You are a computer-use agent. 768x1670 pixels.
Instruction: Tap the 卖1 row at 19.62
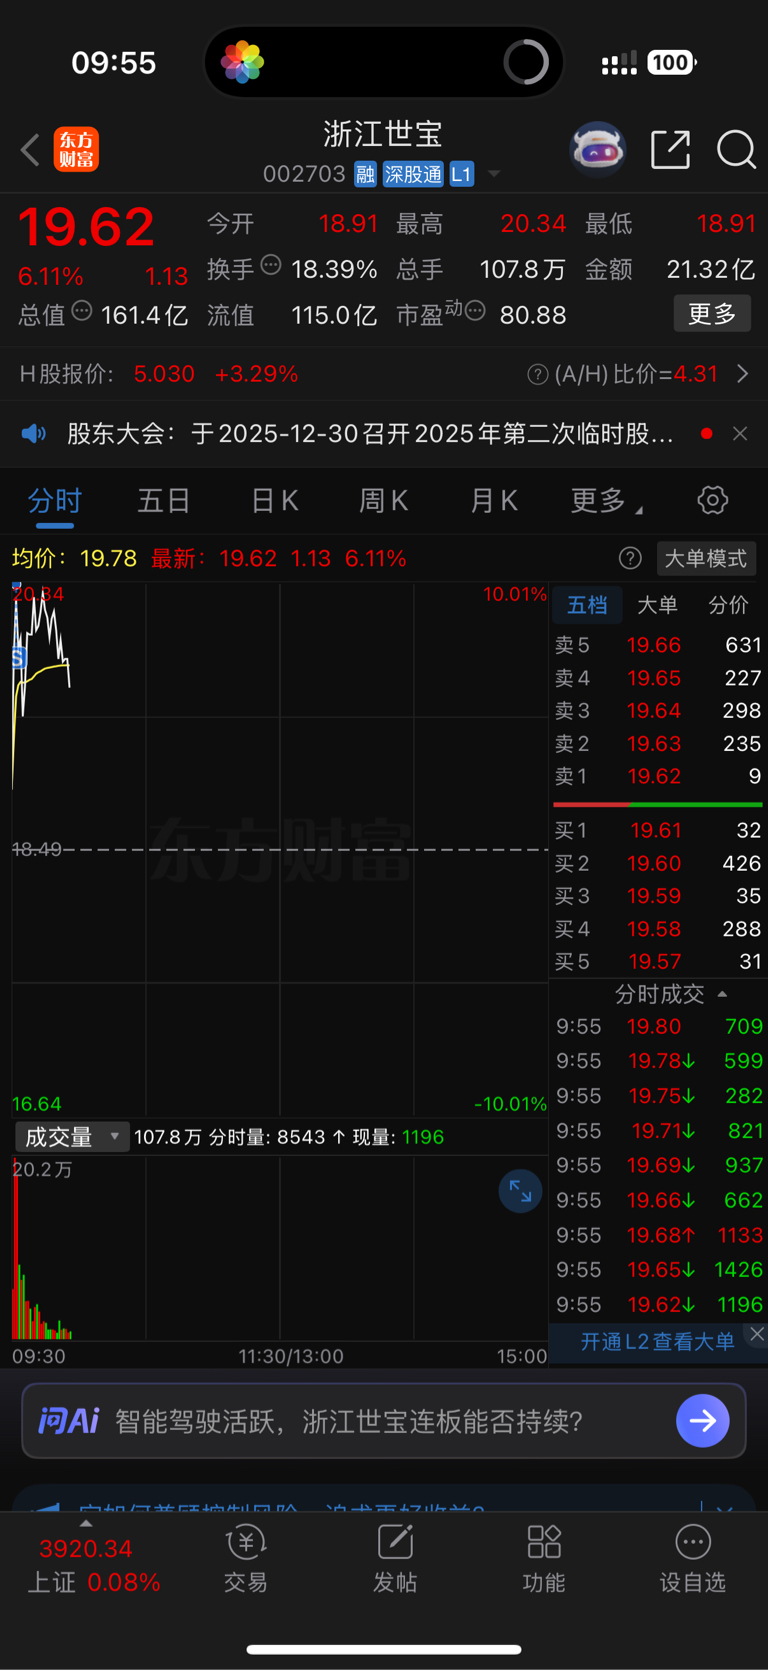pos(658,776)
